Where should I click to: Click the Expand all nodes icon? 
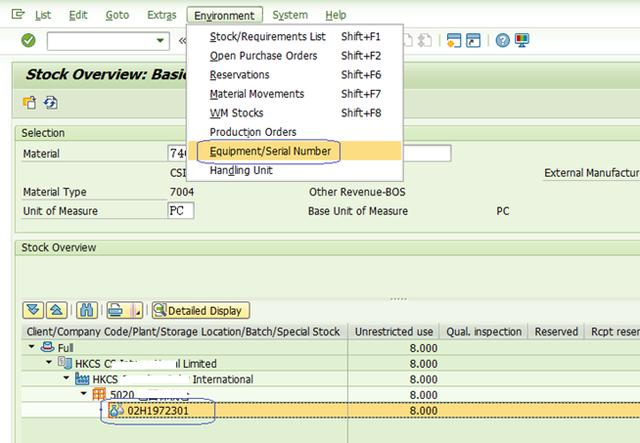coord(31,311)
